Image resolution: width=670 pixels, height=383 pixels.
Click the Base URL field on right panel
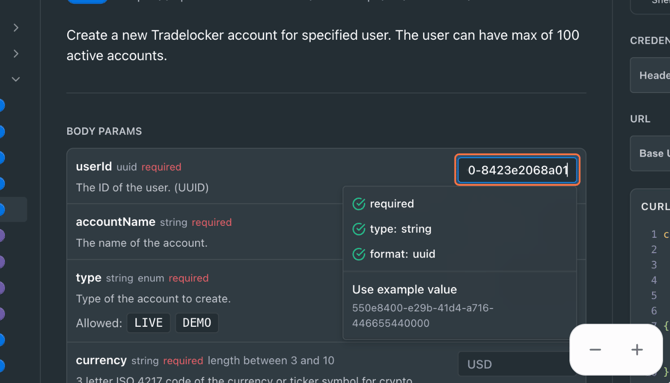pyautogui.click(x=650, y=153)
